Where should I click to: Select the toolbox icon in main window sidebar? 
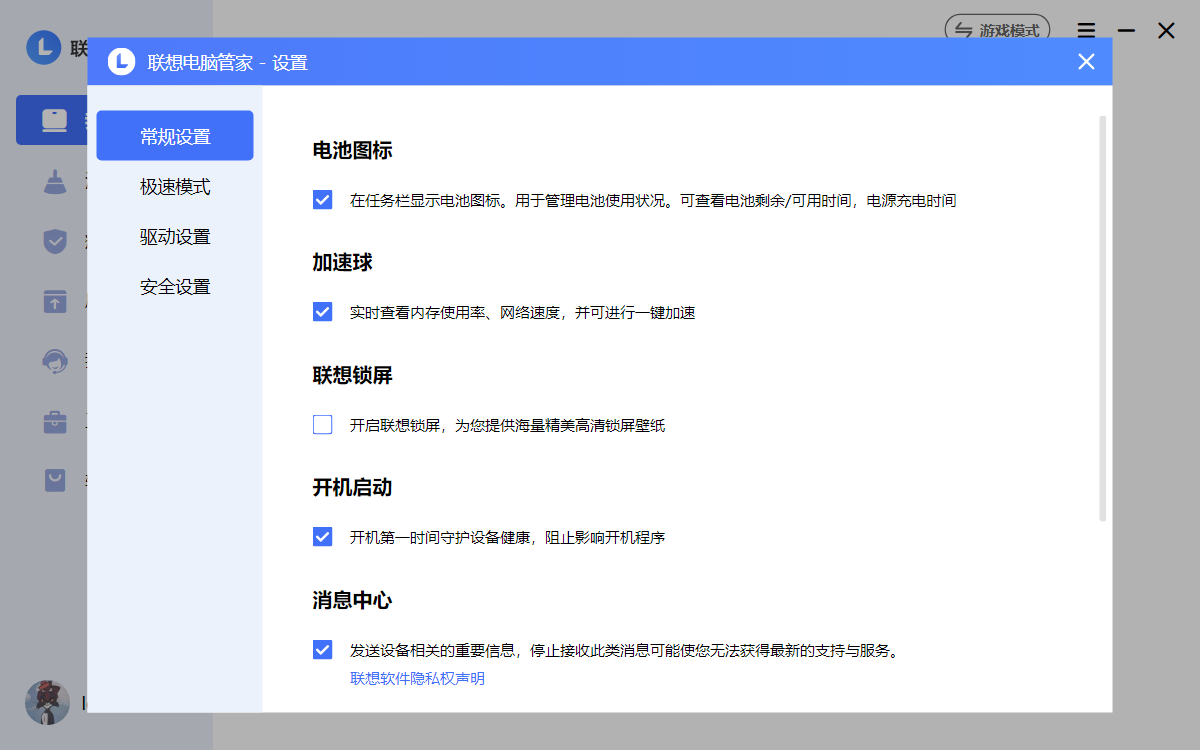click(54, 421)
